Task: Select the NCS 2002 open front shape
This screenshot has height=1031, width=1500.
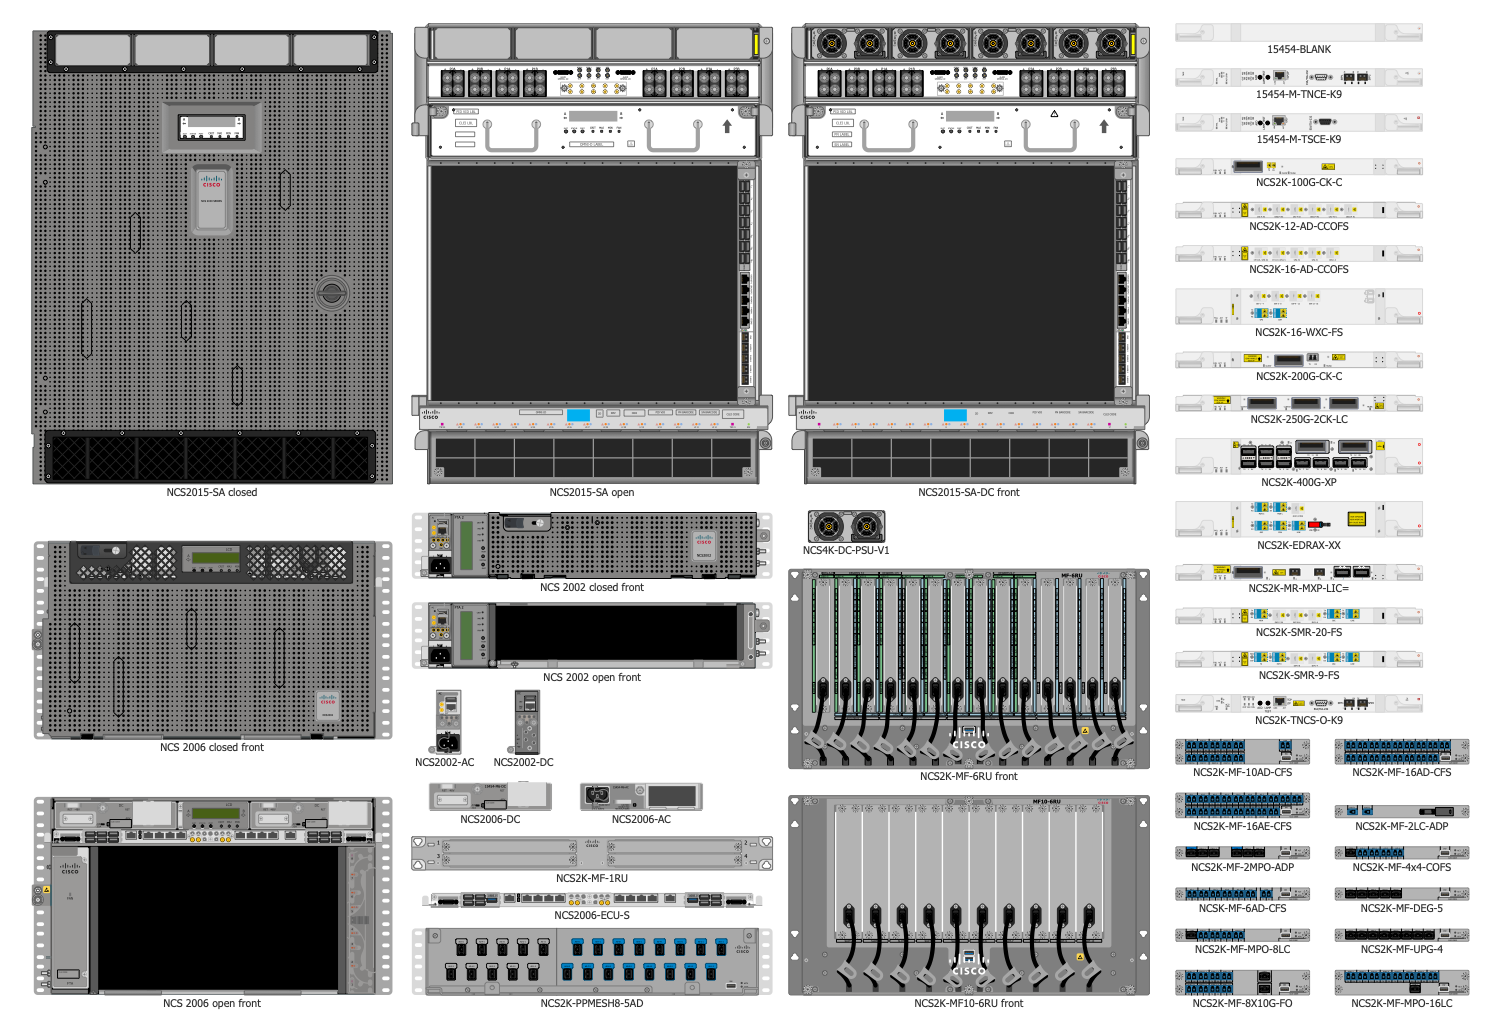Action: click(592, 636)
